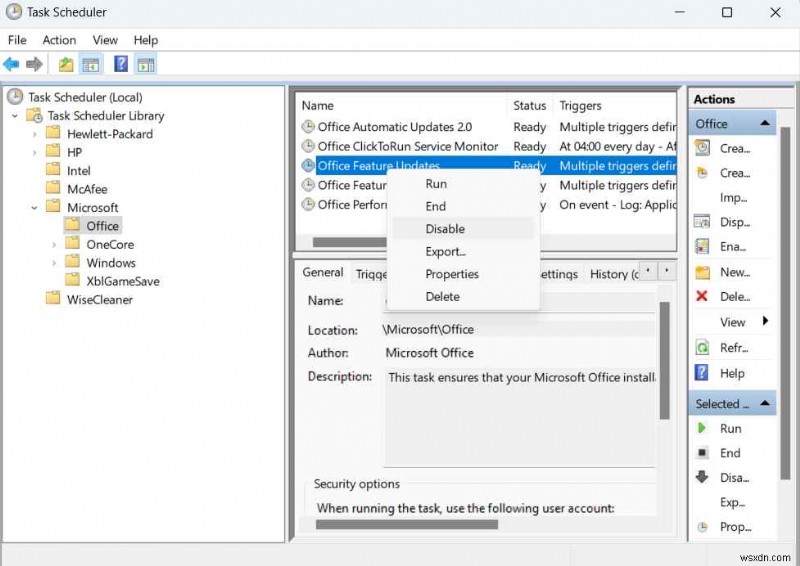Open the View submenu arrow in Actions
This screenshot has height=566, width=800.
[x=765, y=321]
